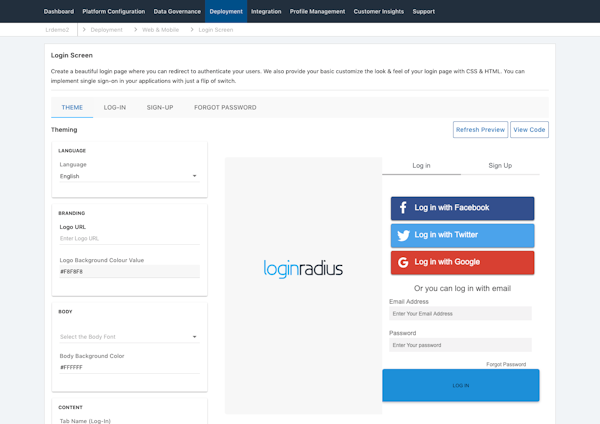600x424 pixels.
Task: Click Log in with Twitter button
Action: tap(462, 235)
